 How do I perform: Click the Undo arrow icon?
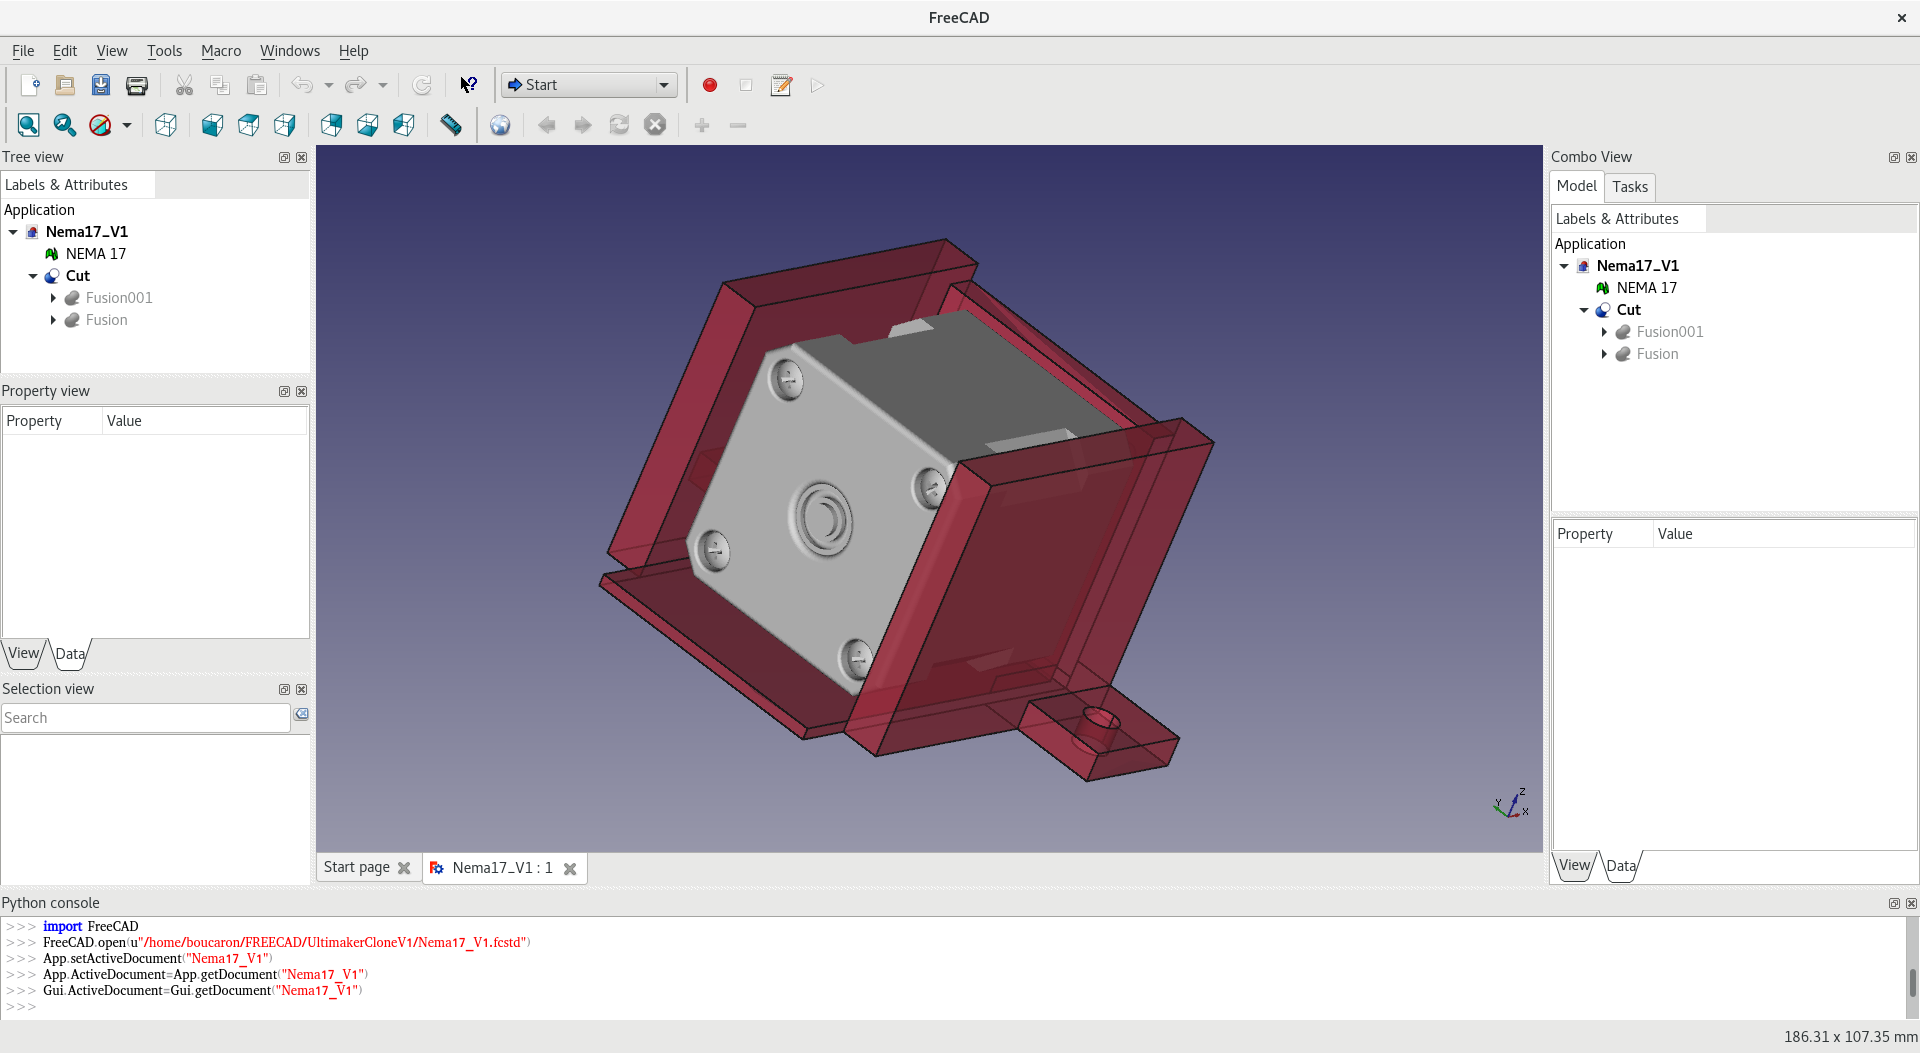302,86
